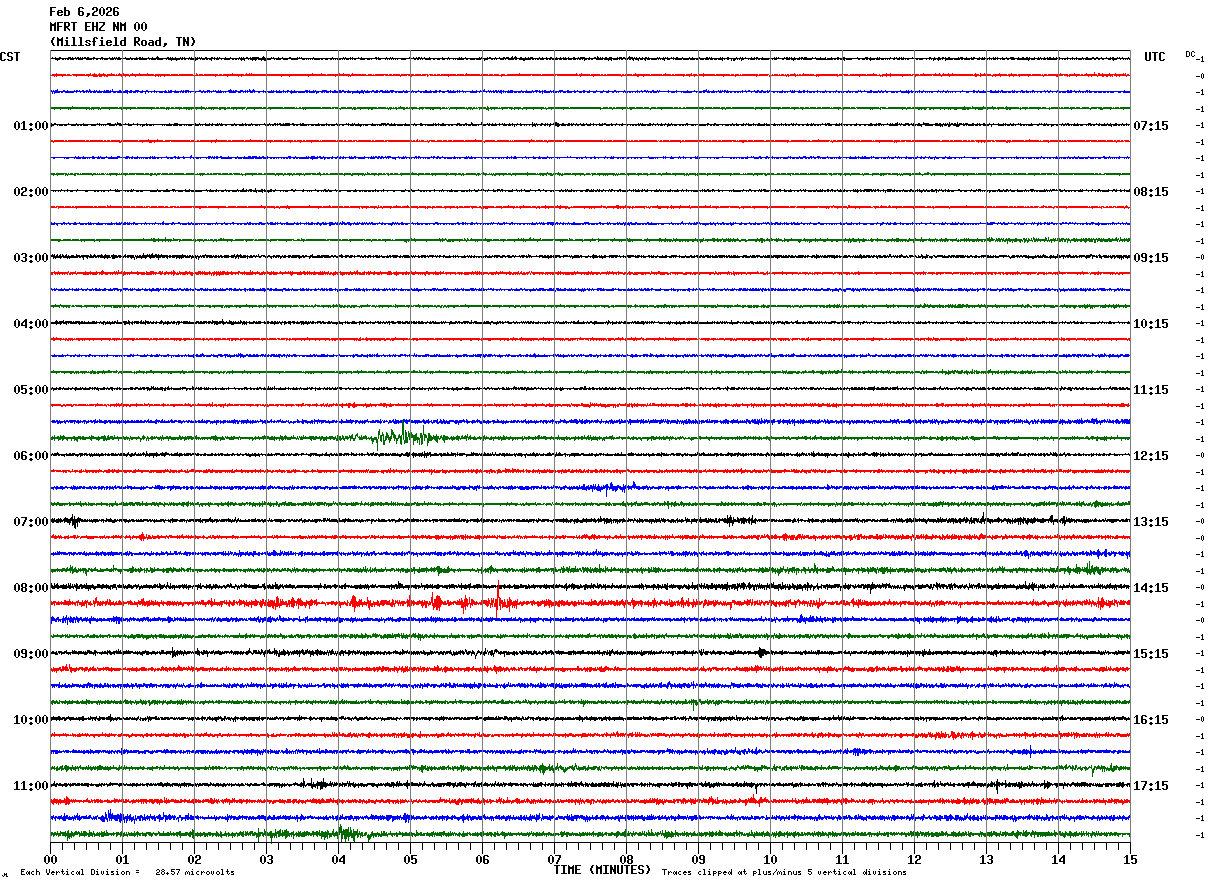
Task: Select the '10:00' CST row label
Action: (x=30, y=720)
